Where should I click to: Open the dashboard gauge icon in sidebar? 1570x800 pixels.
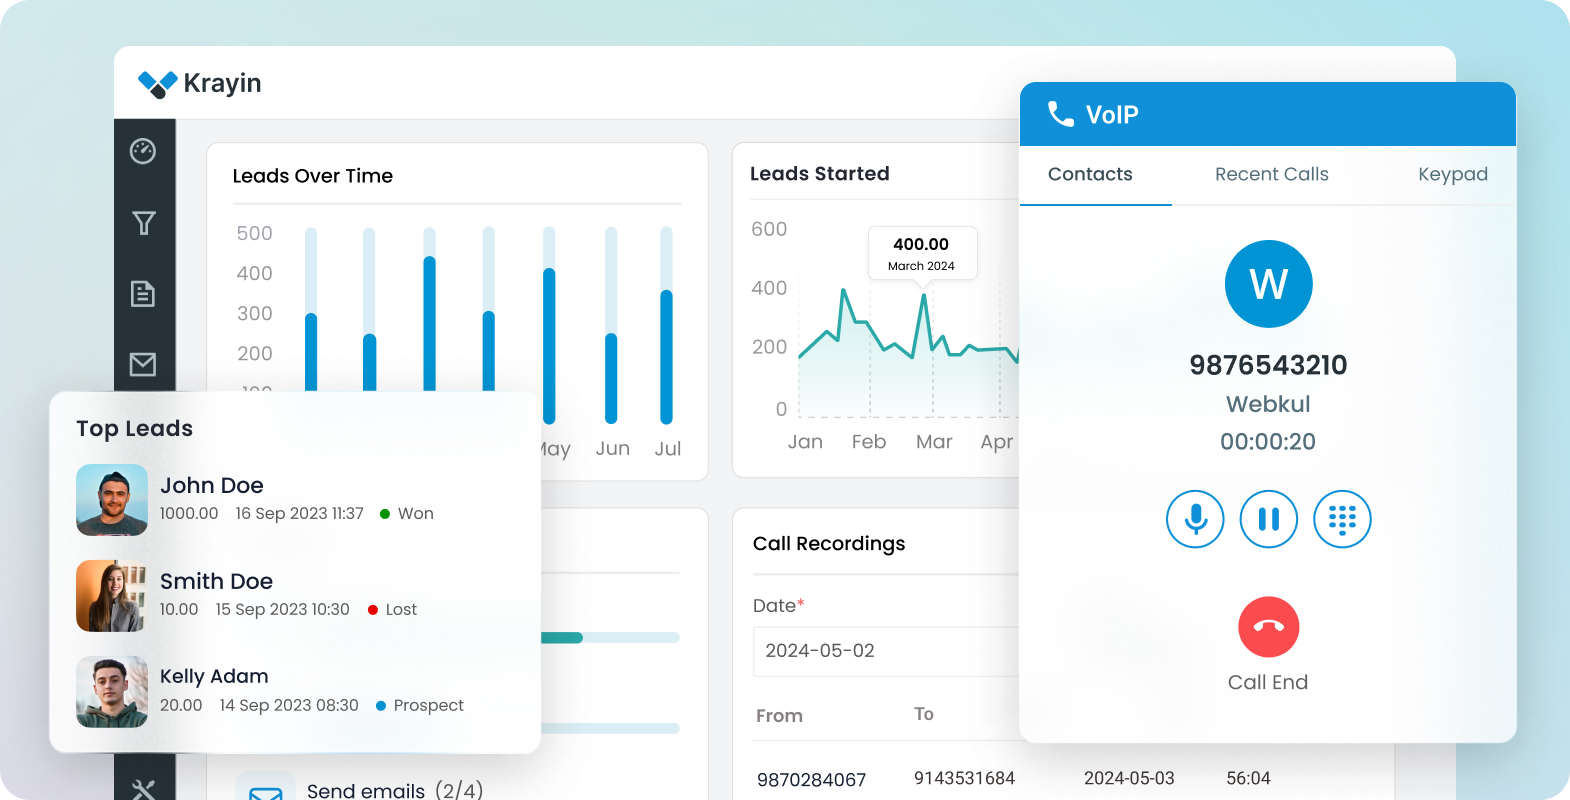(x=143, y=151)
